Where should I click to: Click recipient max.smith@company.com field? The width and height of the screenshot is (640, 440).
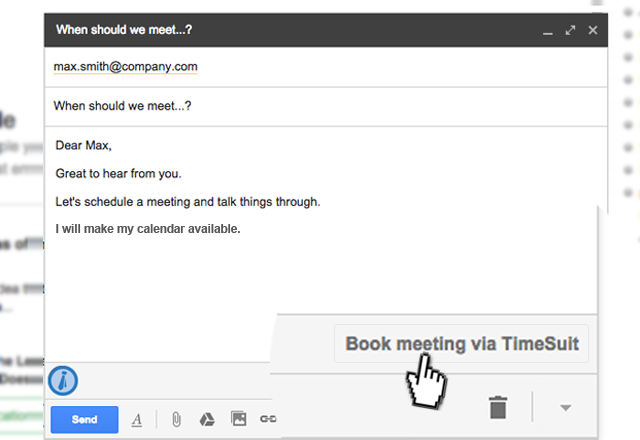pos(326,67)
